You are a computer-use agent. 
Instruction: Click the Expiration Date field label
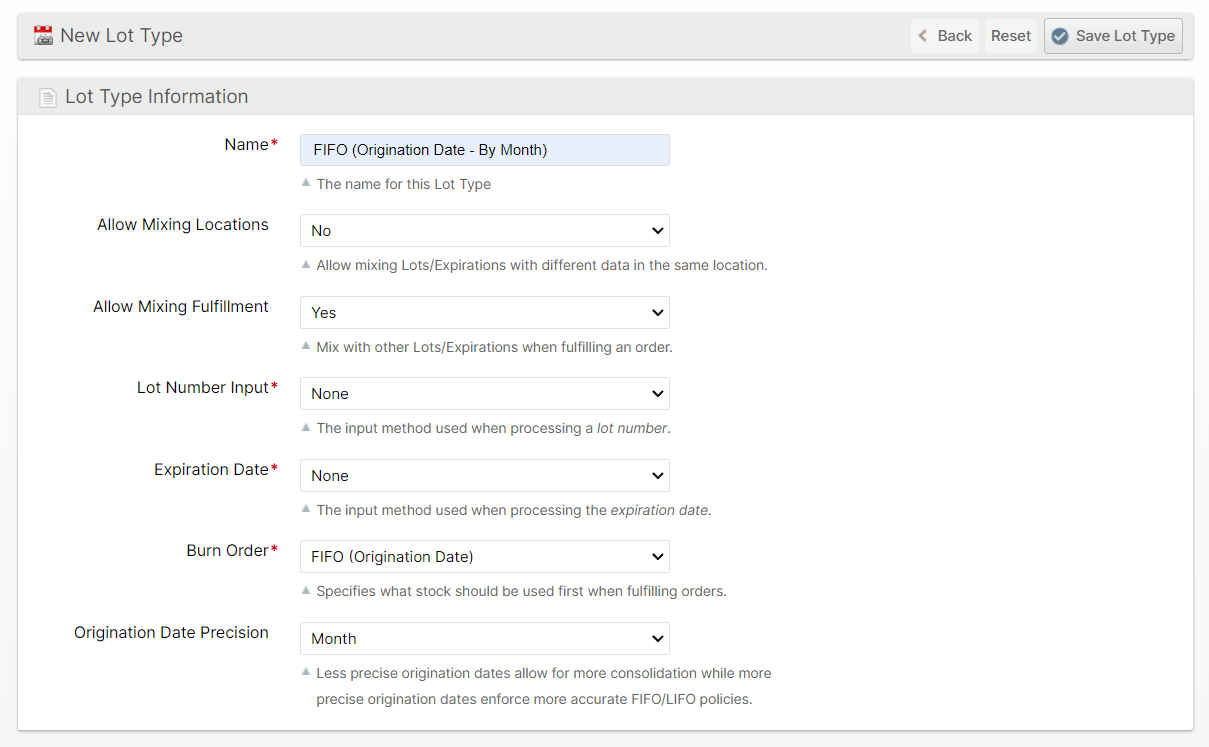211,470
